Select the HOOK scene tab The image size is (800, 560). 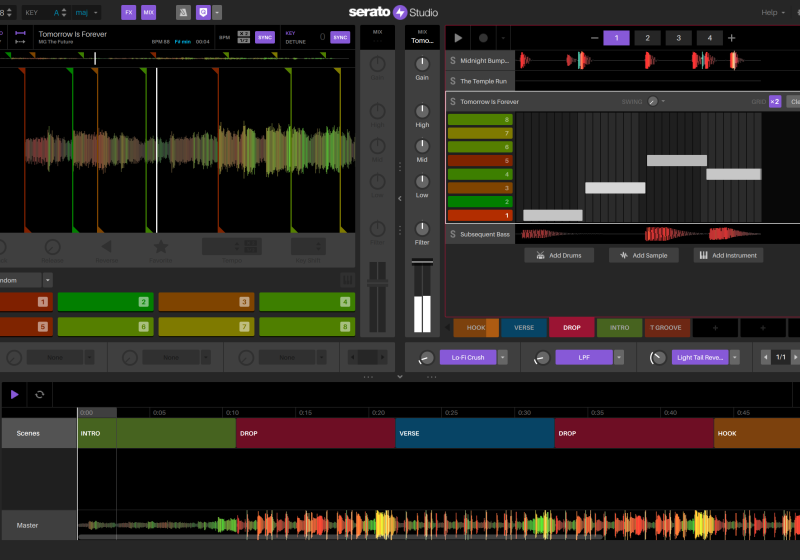point(476,327)
